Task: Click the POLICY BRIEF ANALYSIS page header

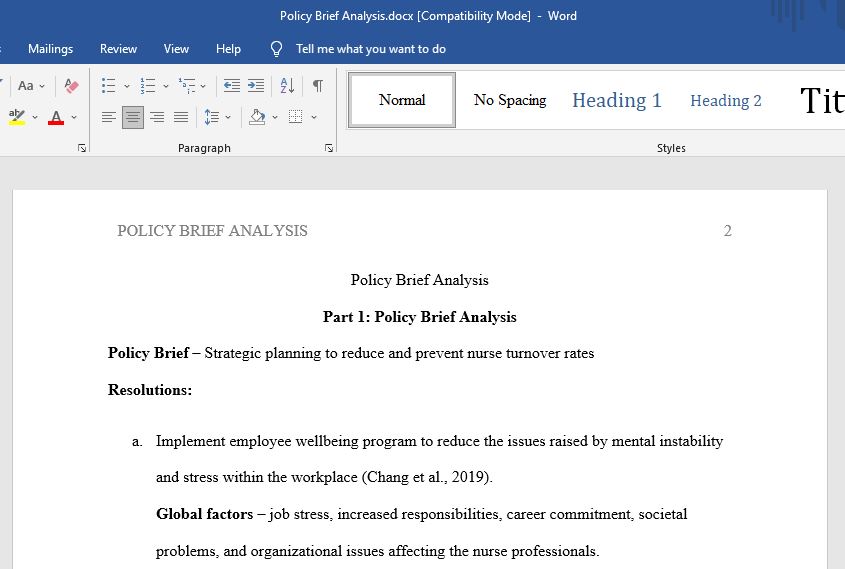Action: (x=212, y=231)
